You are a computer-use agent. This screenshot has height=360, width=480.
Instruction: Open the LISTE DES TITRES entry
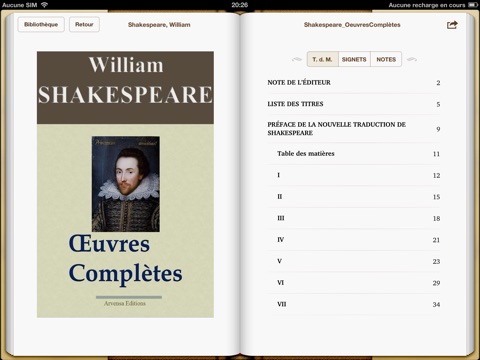(x=354, y=104)
